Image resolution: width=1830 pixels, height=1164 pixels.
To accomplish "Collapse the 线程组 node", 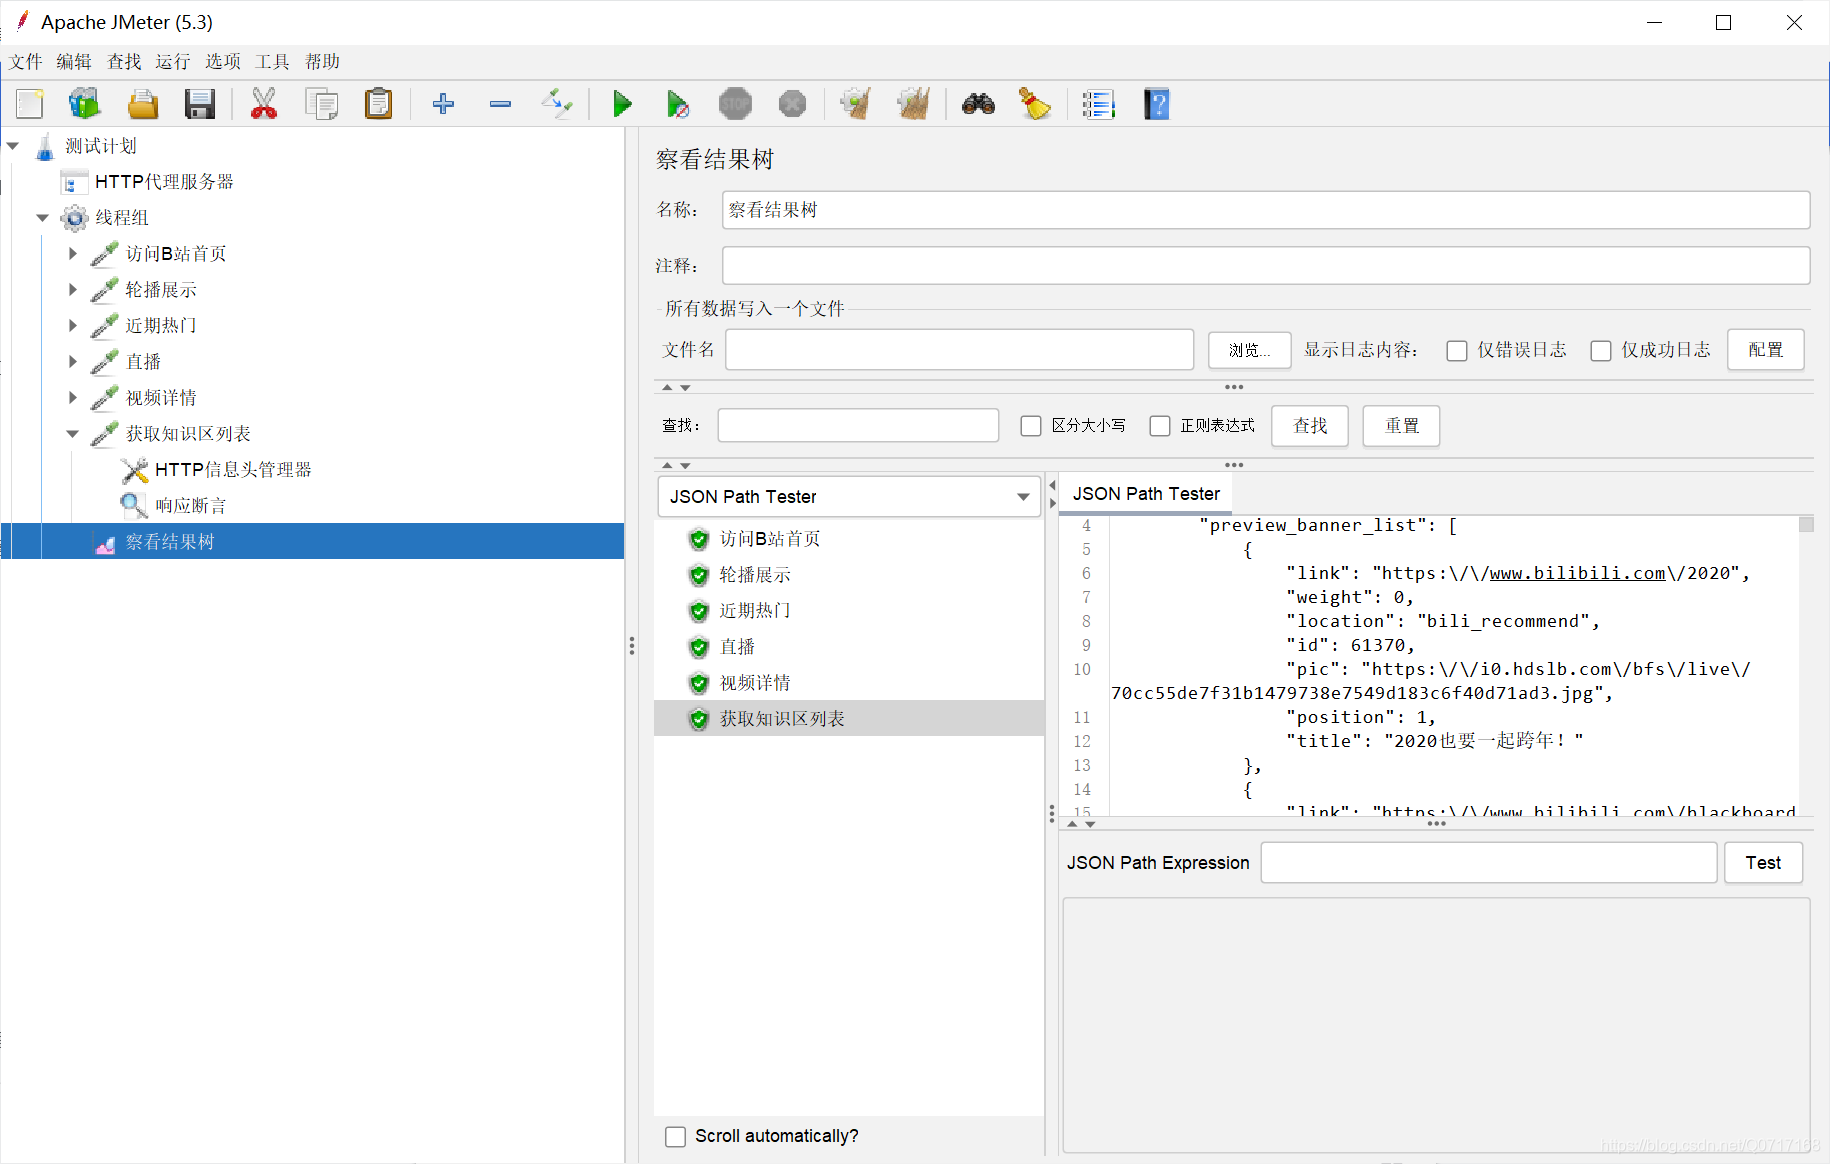I will tap(42, 218).
